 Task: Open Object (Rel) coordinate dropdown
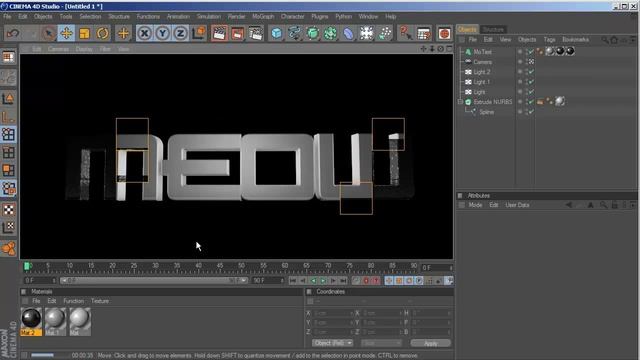333,343
